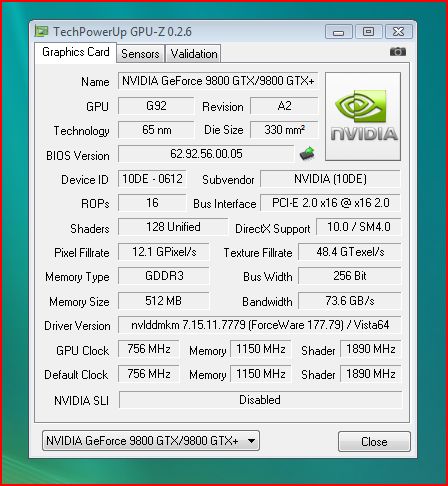Image resolution: width=448 pixels, height=486 pixels.
Task: Open the Validation tab
Action: pyautogui.click(x=194, y=54)
